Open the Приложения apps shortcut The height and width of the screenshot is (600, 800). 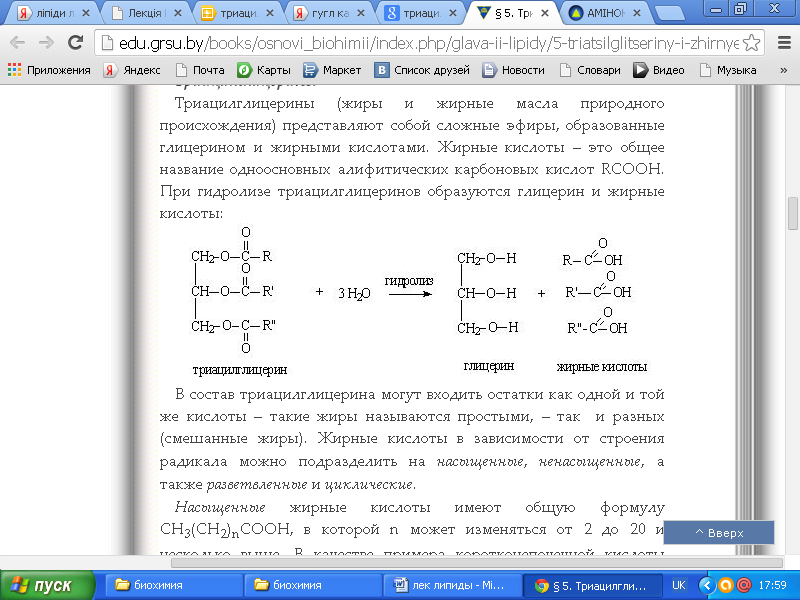pos(49,70)
